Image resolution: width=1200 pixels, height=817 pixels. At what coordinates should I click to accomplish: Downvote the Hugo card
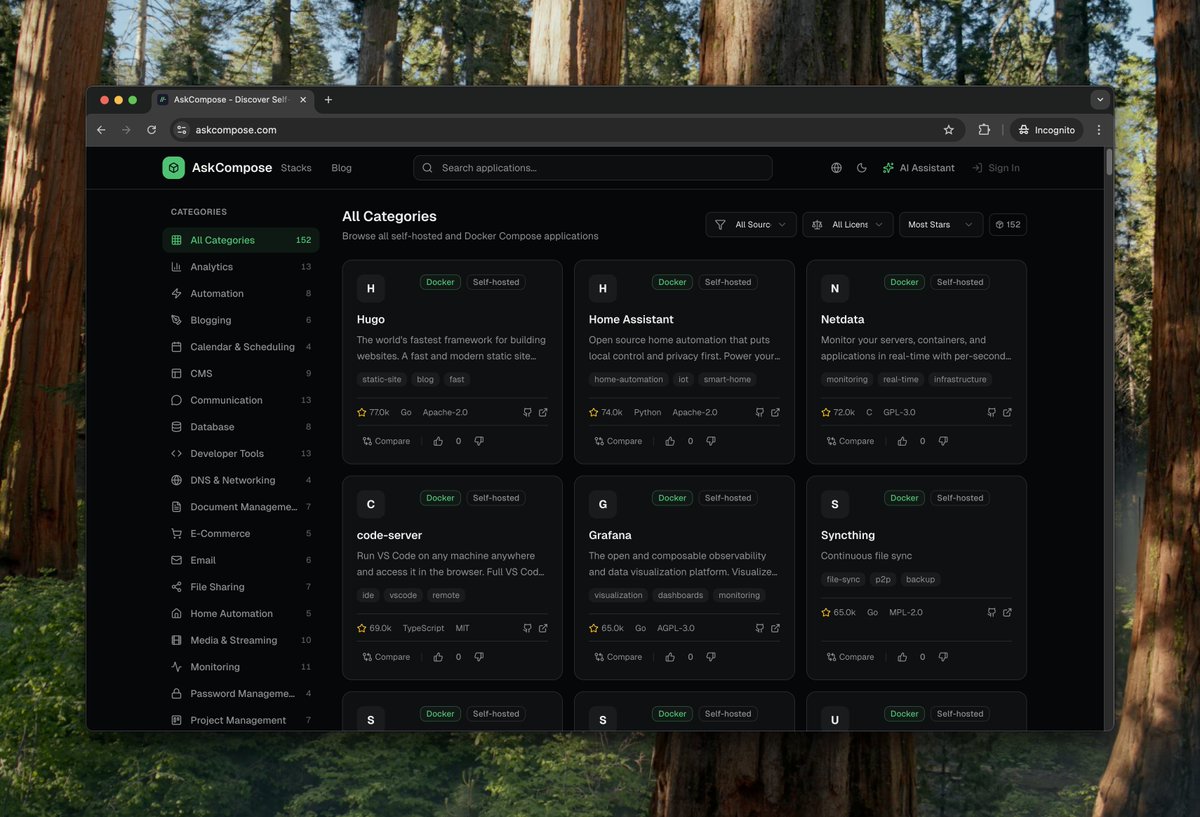(479, 441)
